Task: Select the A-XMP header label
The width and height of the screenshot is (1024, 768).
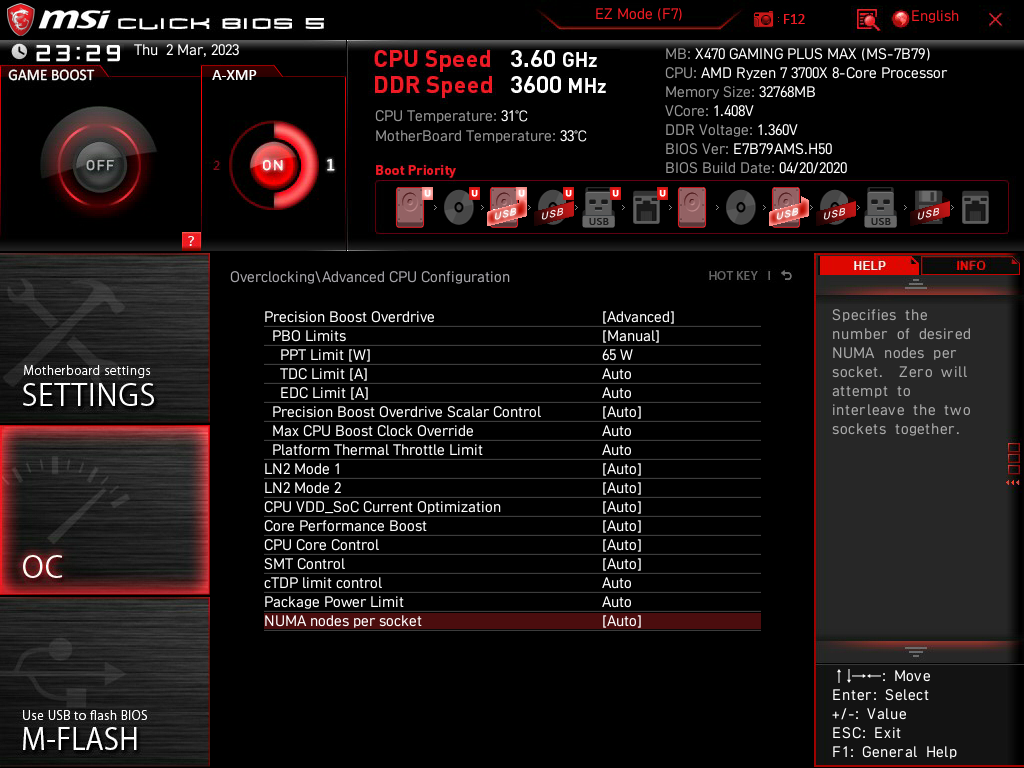Action: point(234,75)
